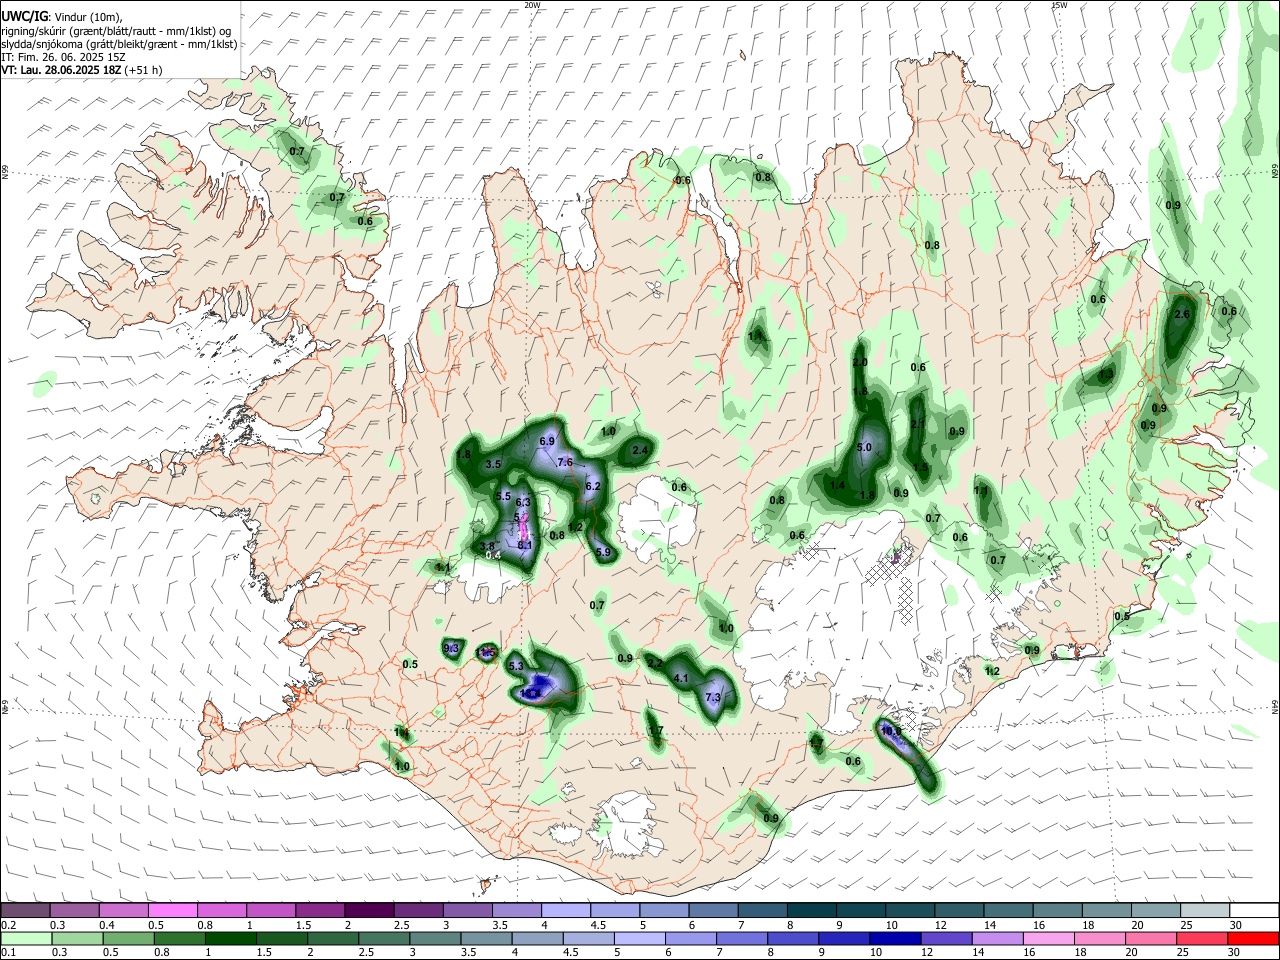Click the 2.2 precipitation label

(655, 663)
